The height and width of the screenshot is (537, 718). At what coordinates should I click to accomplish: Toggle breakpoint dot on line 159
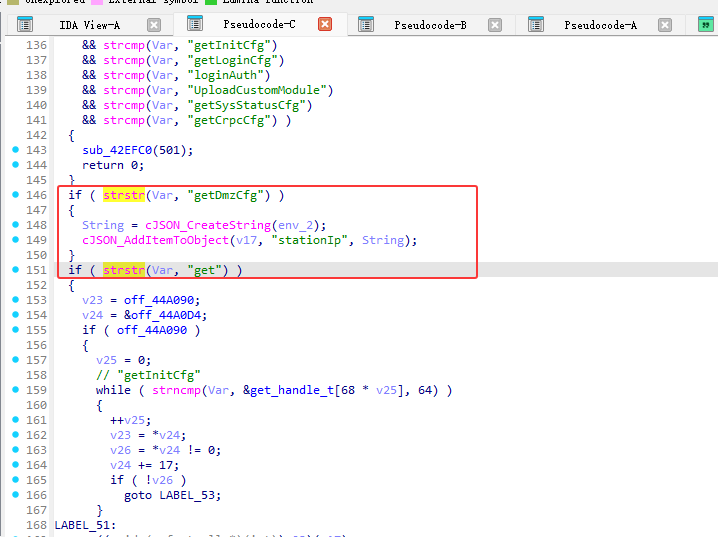coord(14,390)
